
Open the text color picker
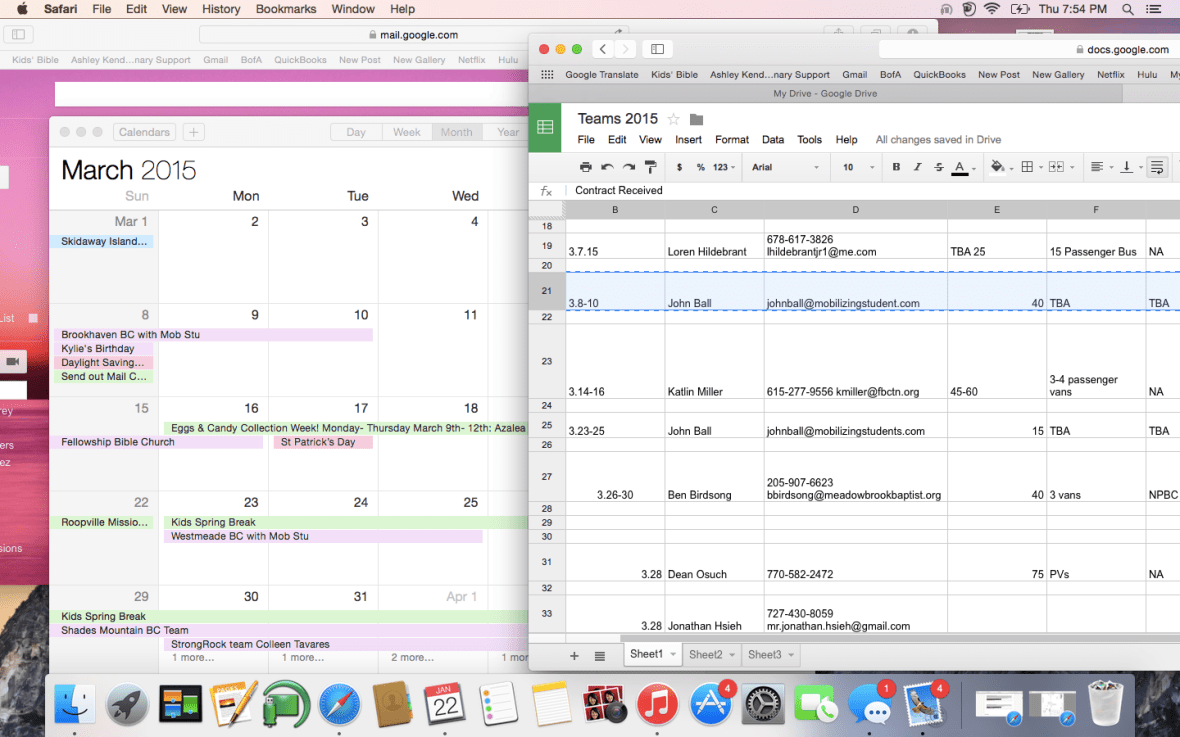pyautogui.click(x=958, y=167)
